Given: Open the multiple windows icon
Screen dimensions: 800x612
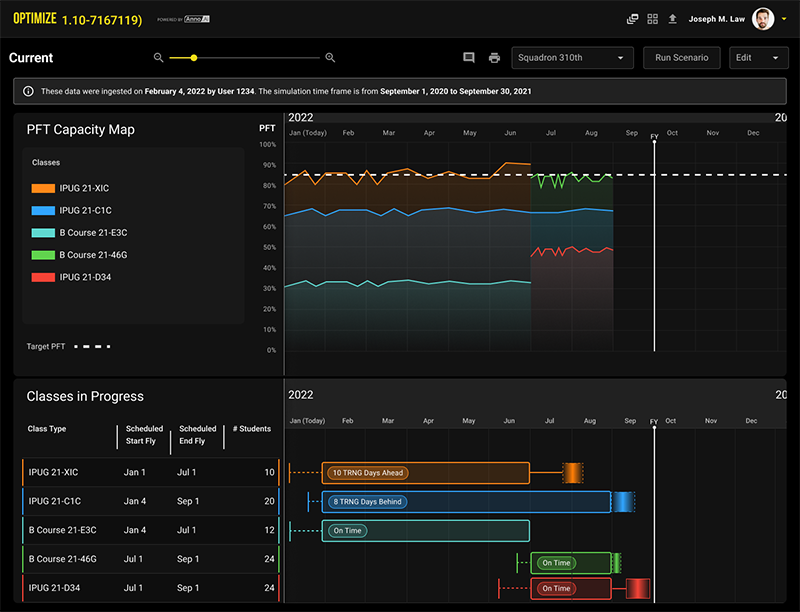Looking at the screenshot, I should [x=632, y=19].
